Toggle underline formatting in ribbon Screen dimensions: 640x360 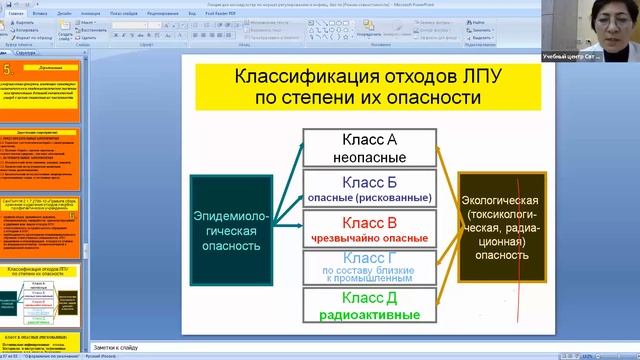(x=132, y=36)
